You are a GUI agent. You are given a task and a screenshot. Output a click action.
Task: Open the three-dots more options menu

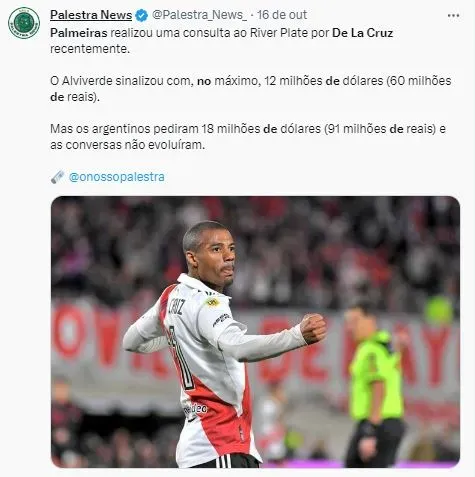tap(453, 15)
